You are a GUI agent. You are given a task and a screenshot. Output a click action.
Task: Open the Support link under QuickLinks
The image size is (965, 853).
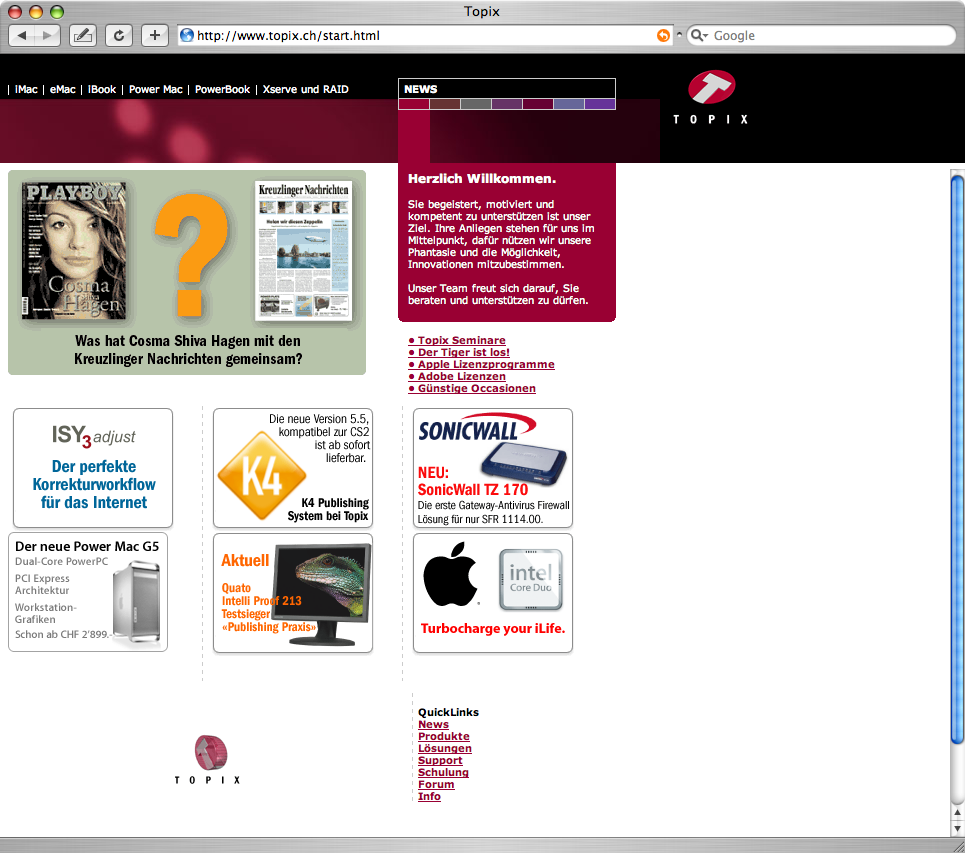coord(440,760)
